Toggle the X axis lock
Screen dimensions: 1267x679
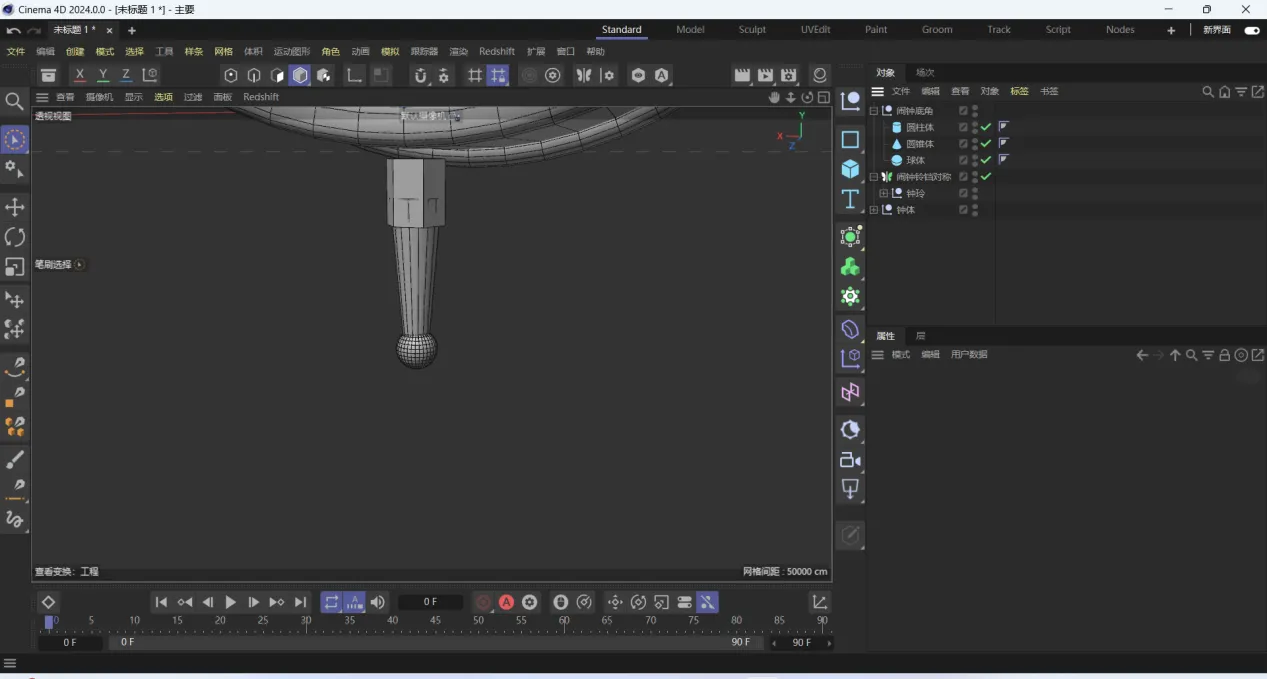coord(80,75)
